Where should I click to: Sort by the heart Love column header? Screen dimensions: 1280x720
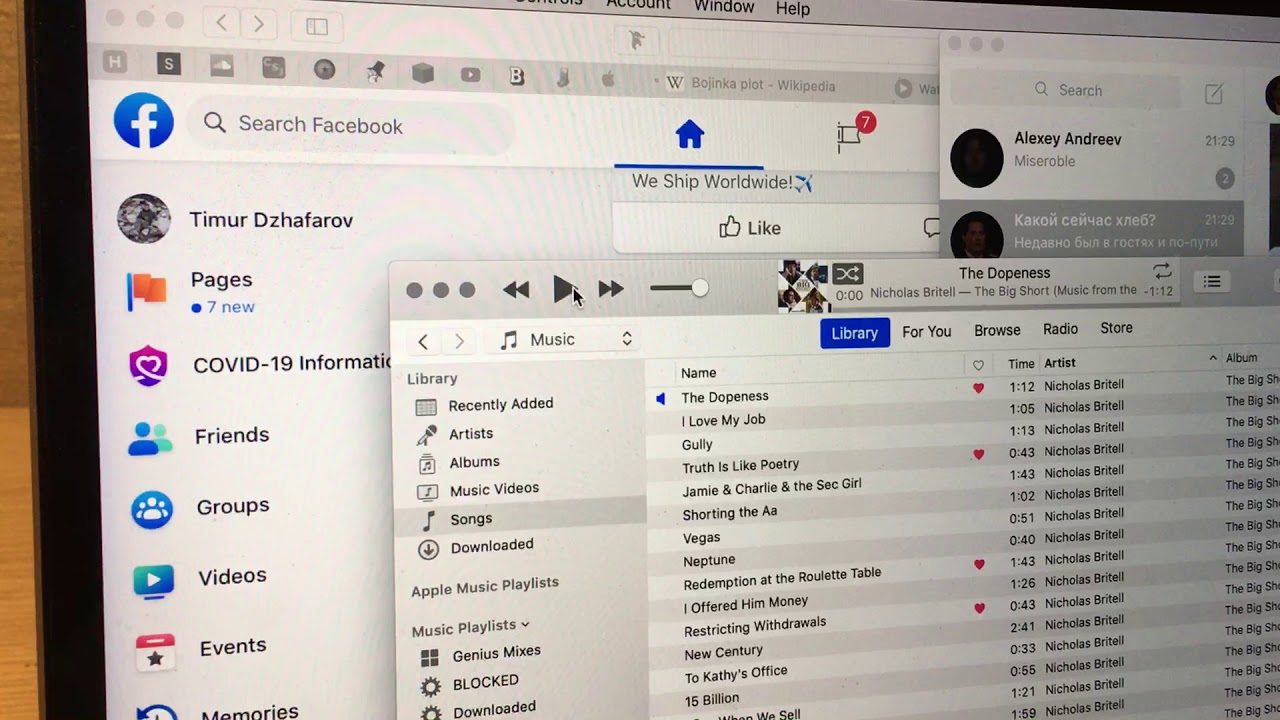click(978, 365)
